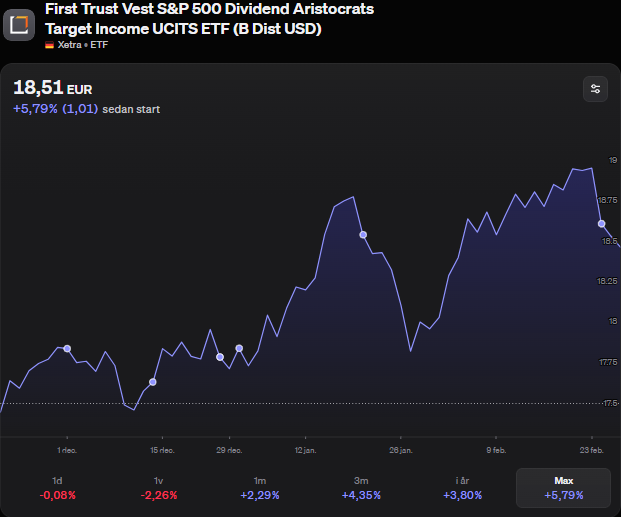Click the chart marker just after 29 dec.
This screenshot has height=517, width=621.
[x=239, y=348]
